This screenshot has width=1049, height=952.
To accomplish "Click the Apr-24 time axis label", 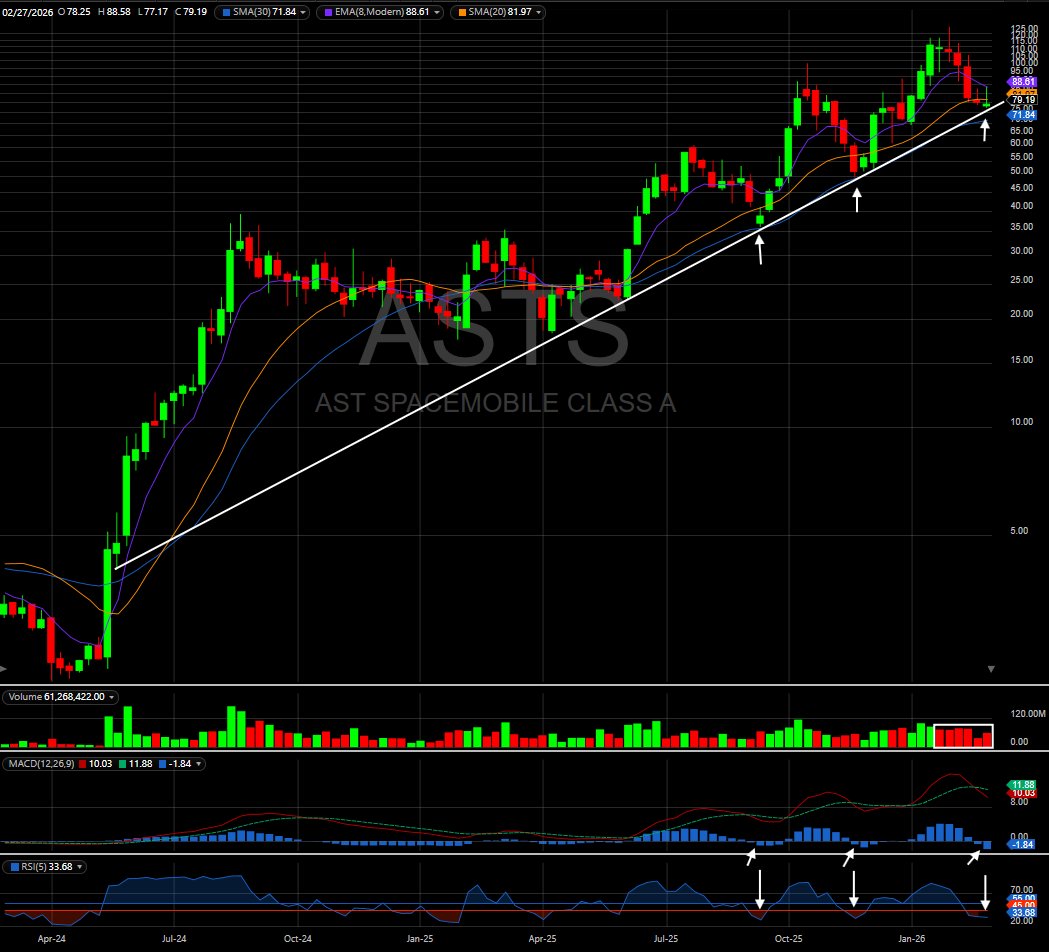I will tap(52, 939).
